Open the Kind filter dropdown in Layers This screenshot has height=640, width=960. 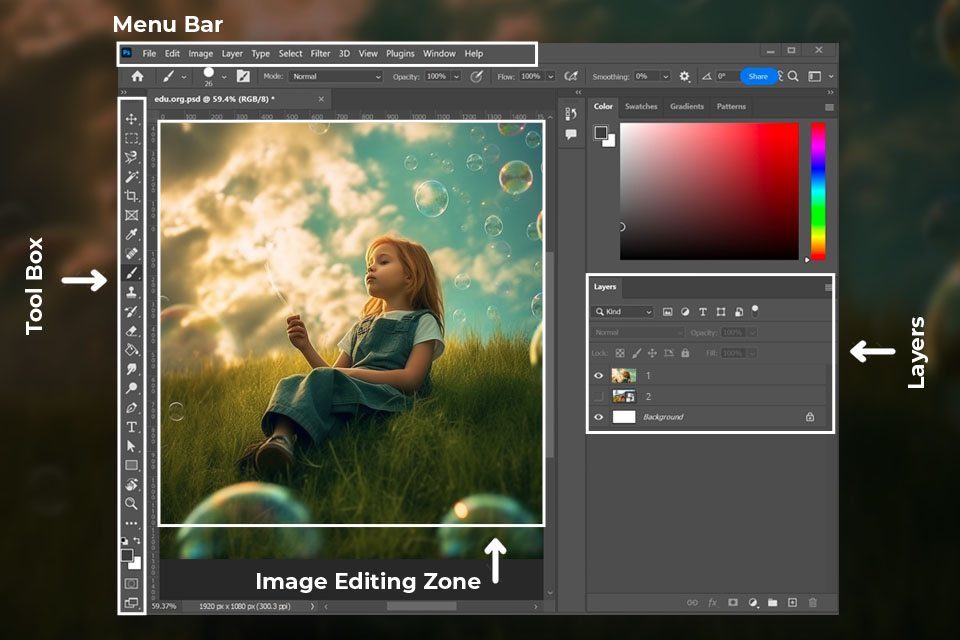point(623,312)
